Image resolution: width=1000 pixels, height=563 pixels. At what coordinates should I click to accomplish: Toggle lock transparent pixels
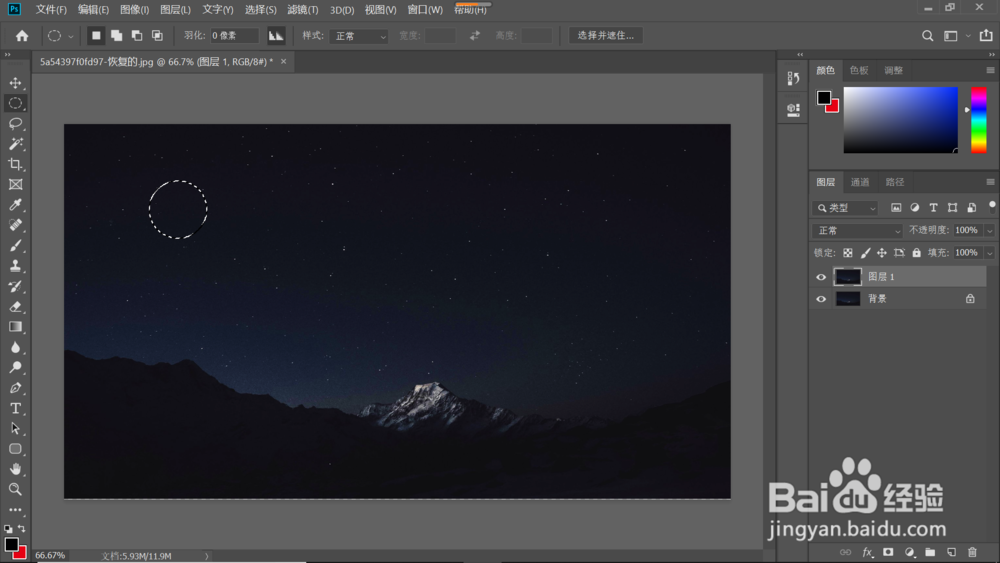(x=848, y=253)
